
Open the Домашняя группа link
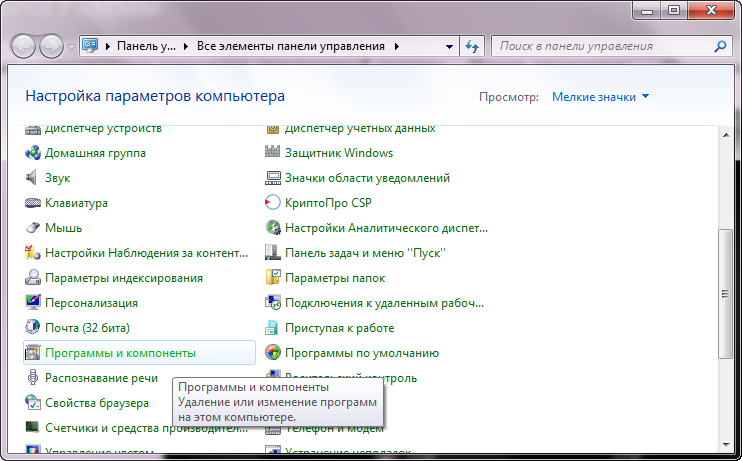(x=95, y=153)
